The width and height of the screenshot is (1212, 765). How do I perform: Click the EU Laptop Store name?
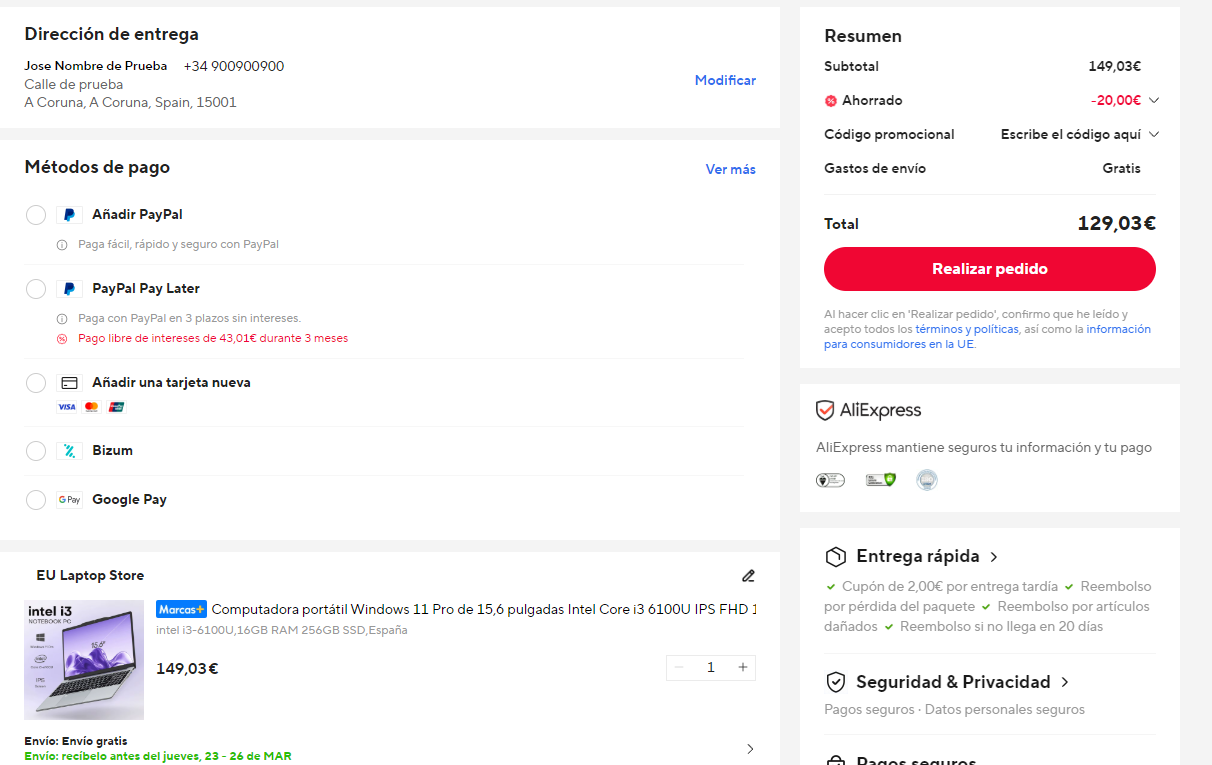click(90, 576)
